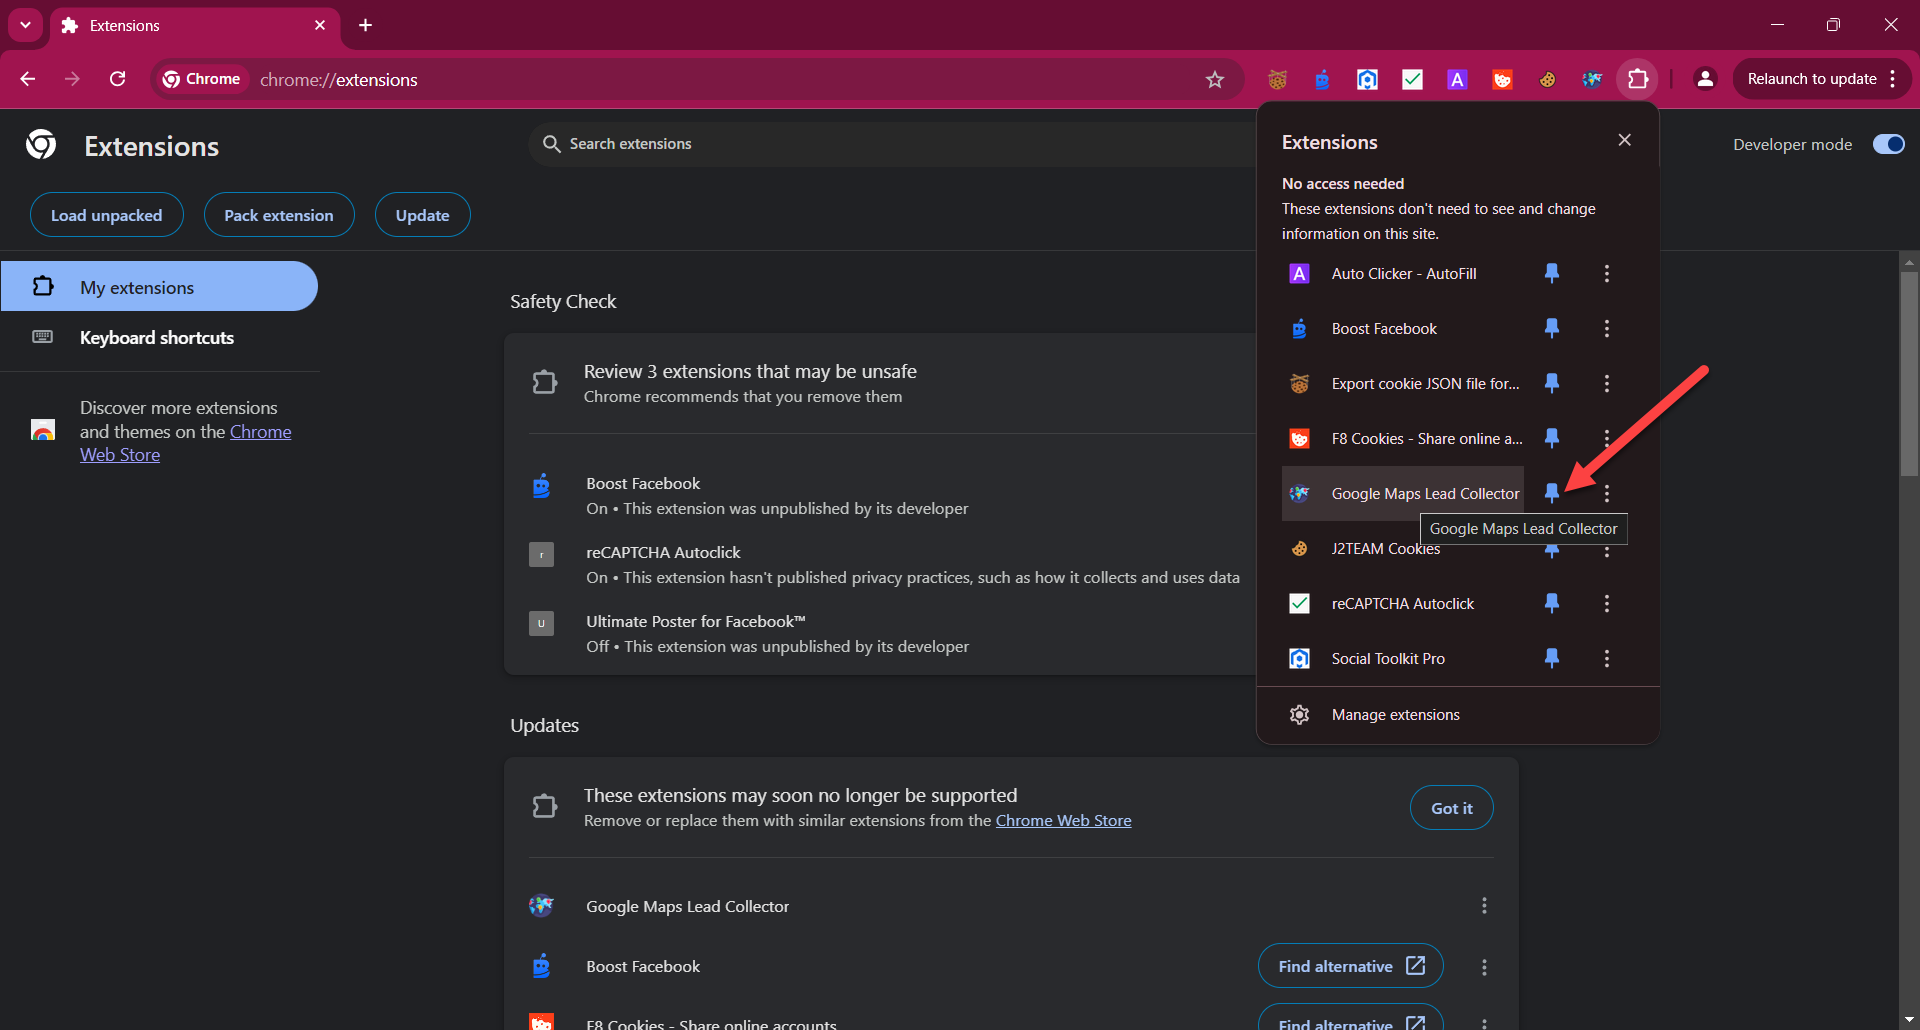Open more options for Boost Facebook in popup
The height and width of the screenshot is (1030, 1920).
click(x=1606, y=328)
